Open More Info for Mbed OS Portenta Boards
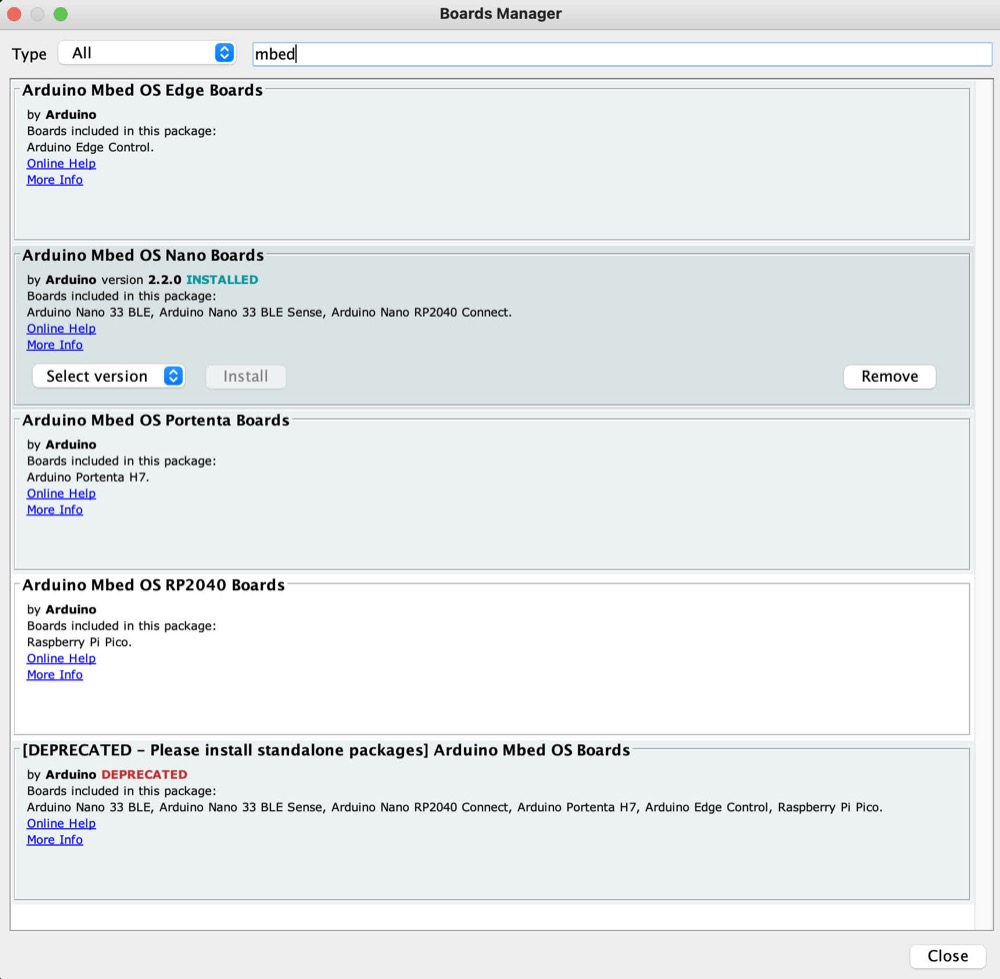This screenshot has height=979, width=1000. point(55,510)
